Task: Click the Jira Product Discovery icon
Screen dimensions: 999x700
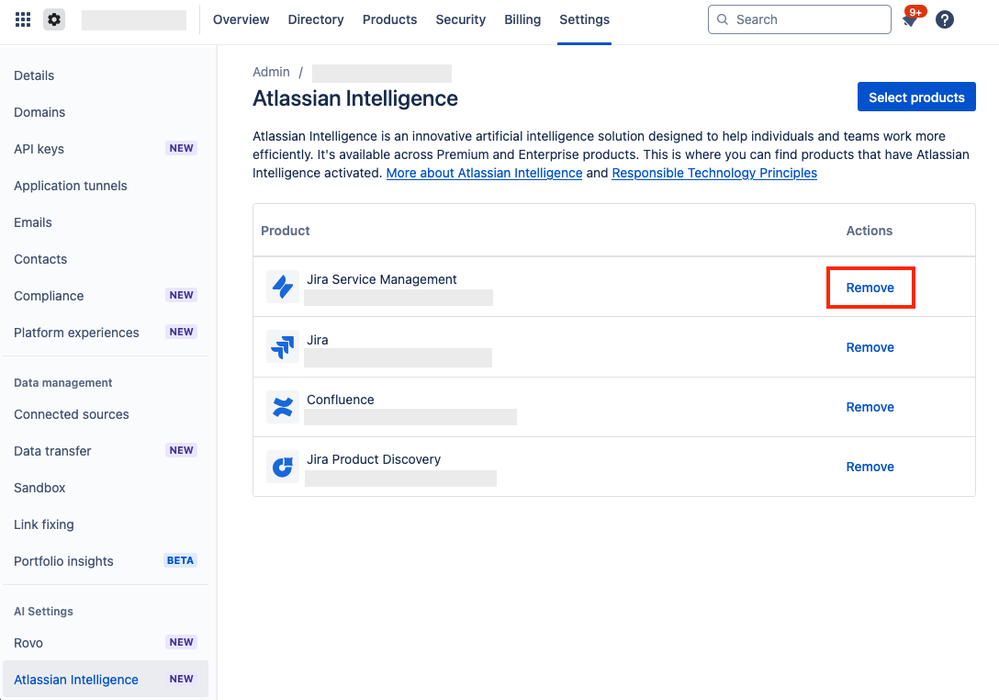Action: [x=282, y=467]
